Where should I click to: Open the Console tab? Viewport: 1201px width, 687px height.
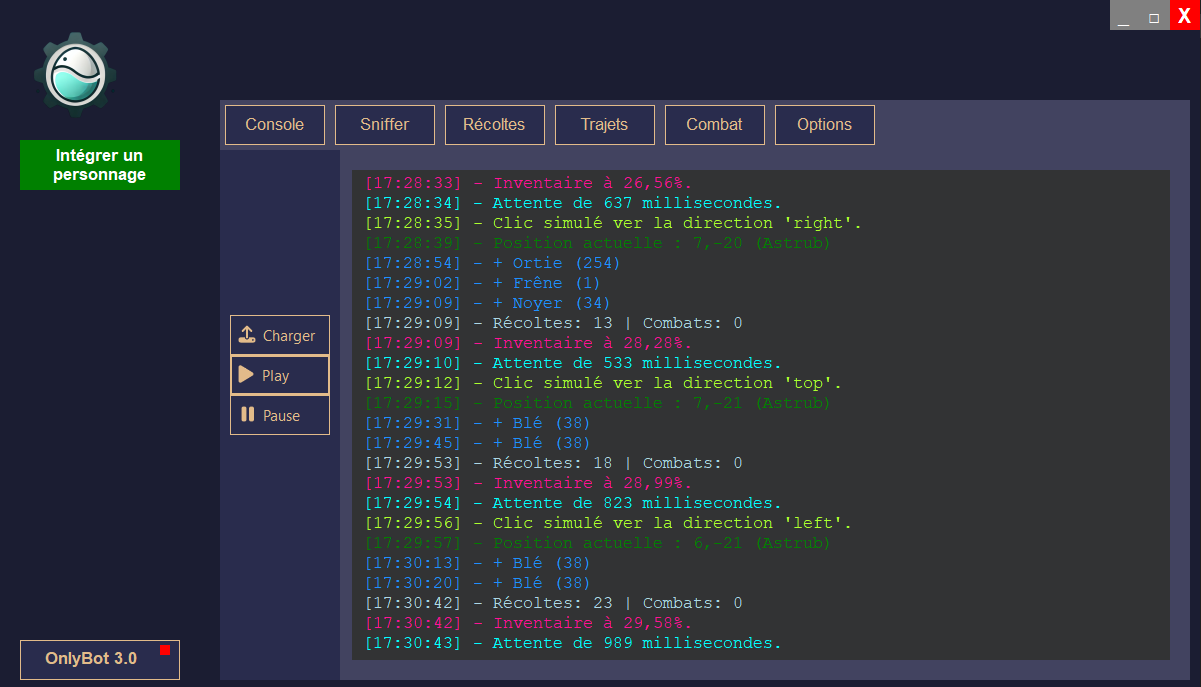(275, 125)
